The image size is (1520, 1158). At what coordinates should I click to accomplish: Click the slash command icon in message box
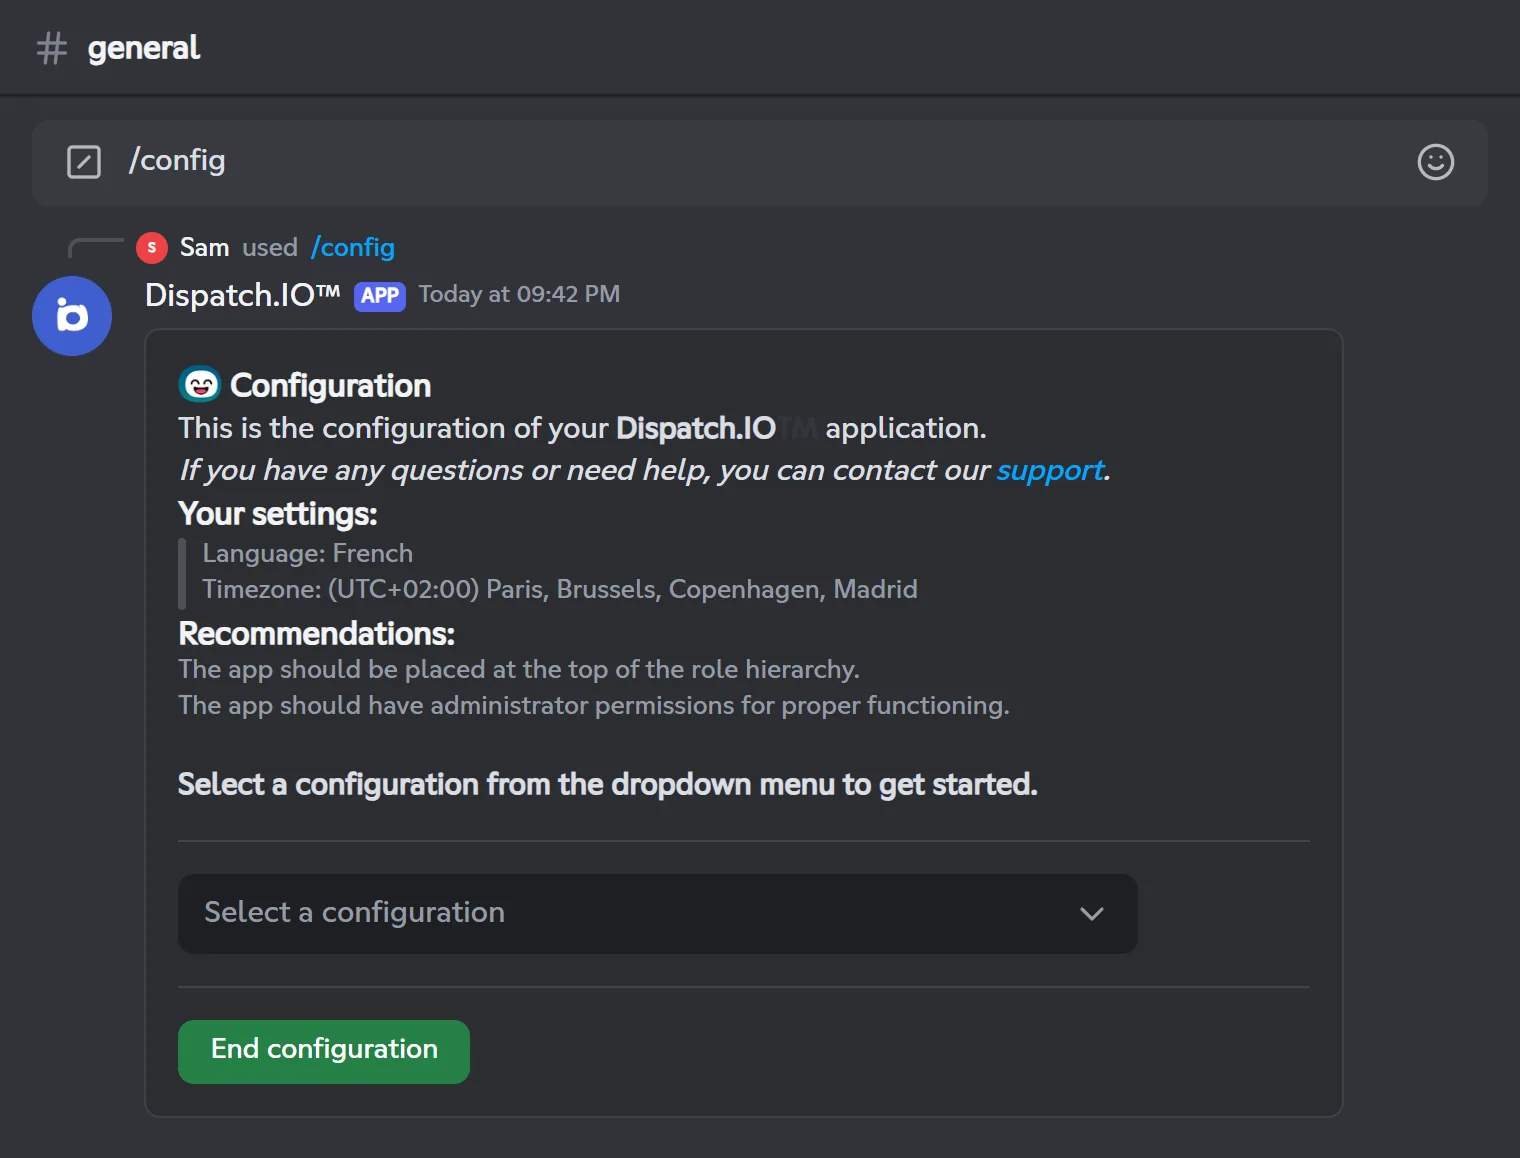coord(84,161)
